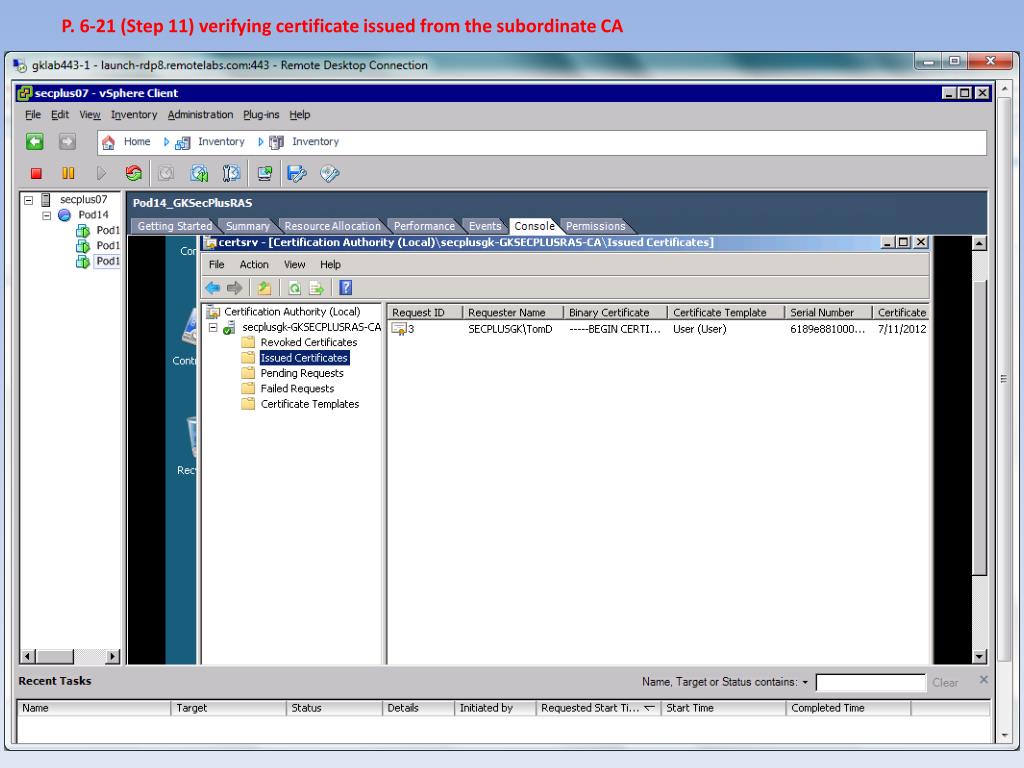Click the green play power-on icon
1024x768 pixels.
tap(101, 173)
